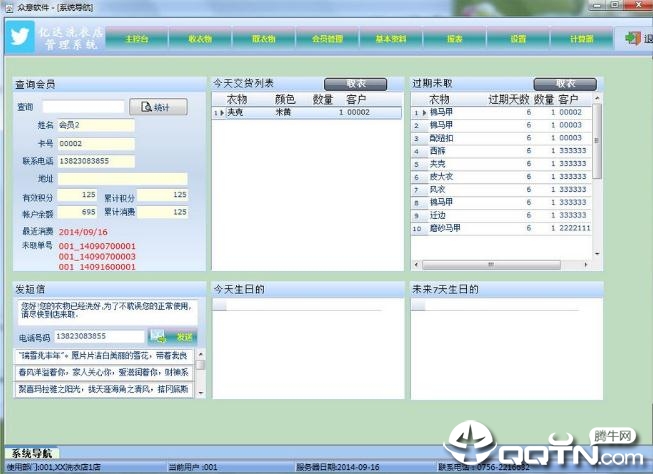The image size is (653, 474).
Task: Select overdue row 3 in 过期未取 list
Action: 501,138
